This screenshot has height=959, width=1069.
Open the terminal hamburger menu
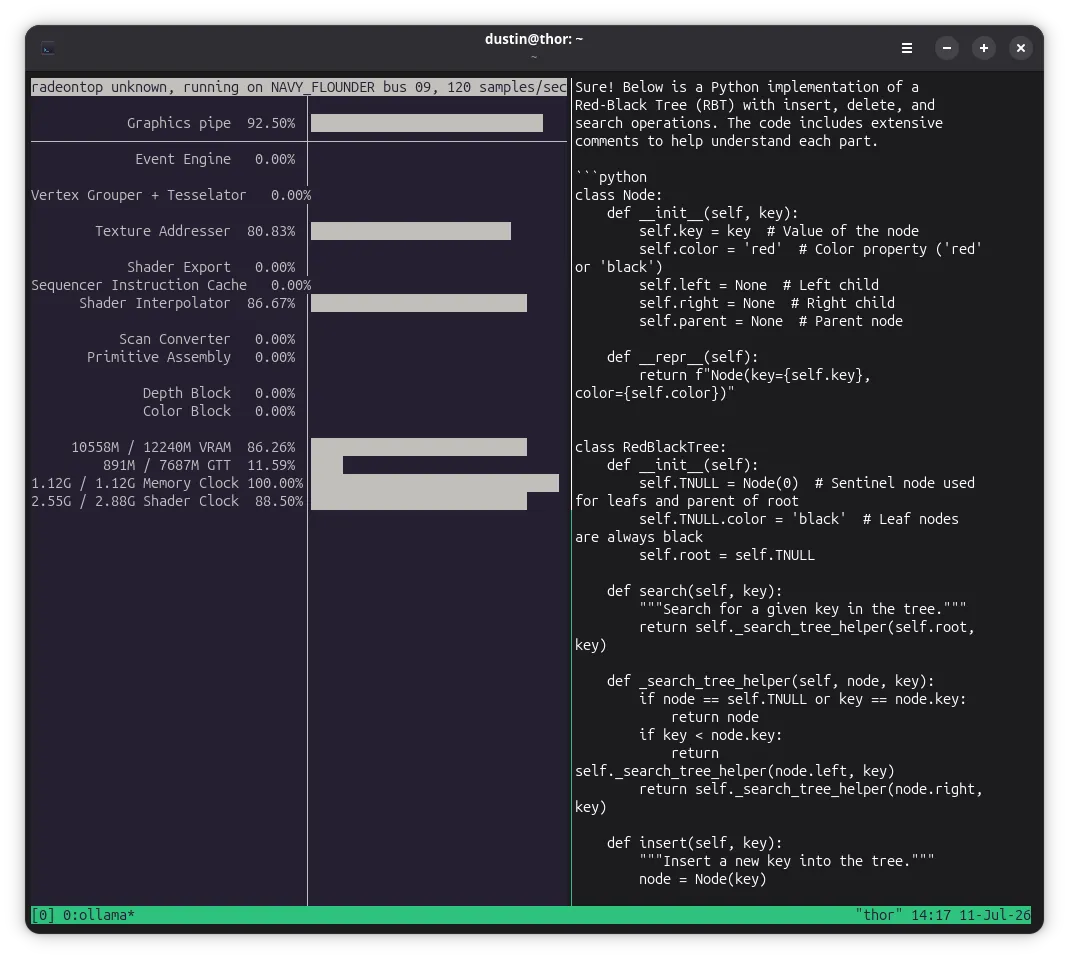[906, 48]
